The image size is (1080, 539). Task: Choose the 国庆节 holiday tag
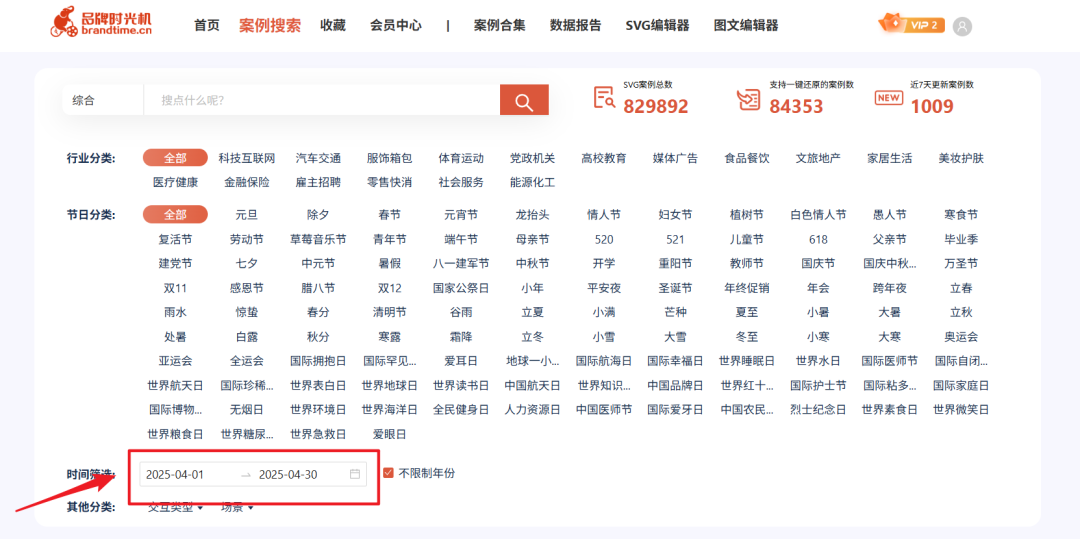[x=818, y=264]
